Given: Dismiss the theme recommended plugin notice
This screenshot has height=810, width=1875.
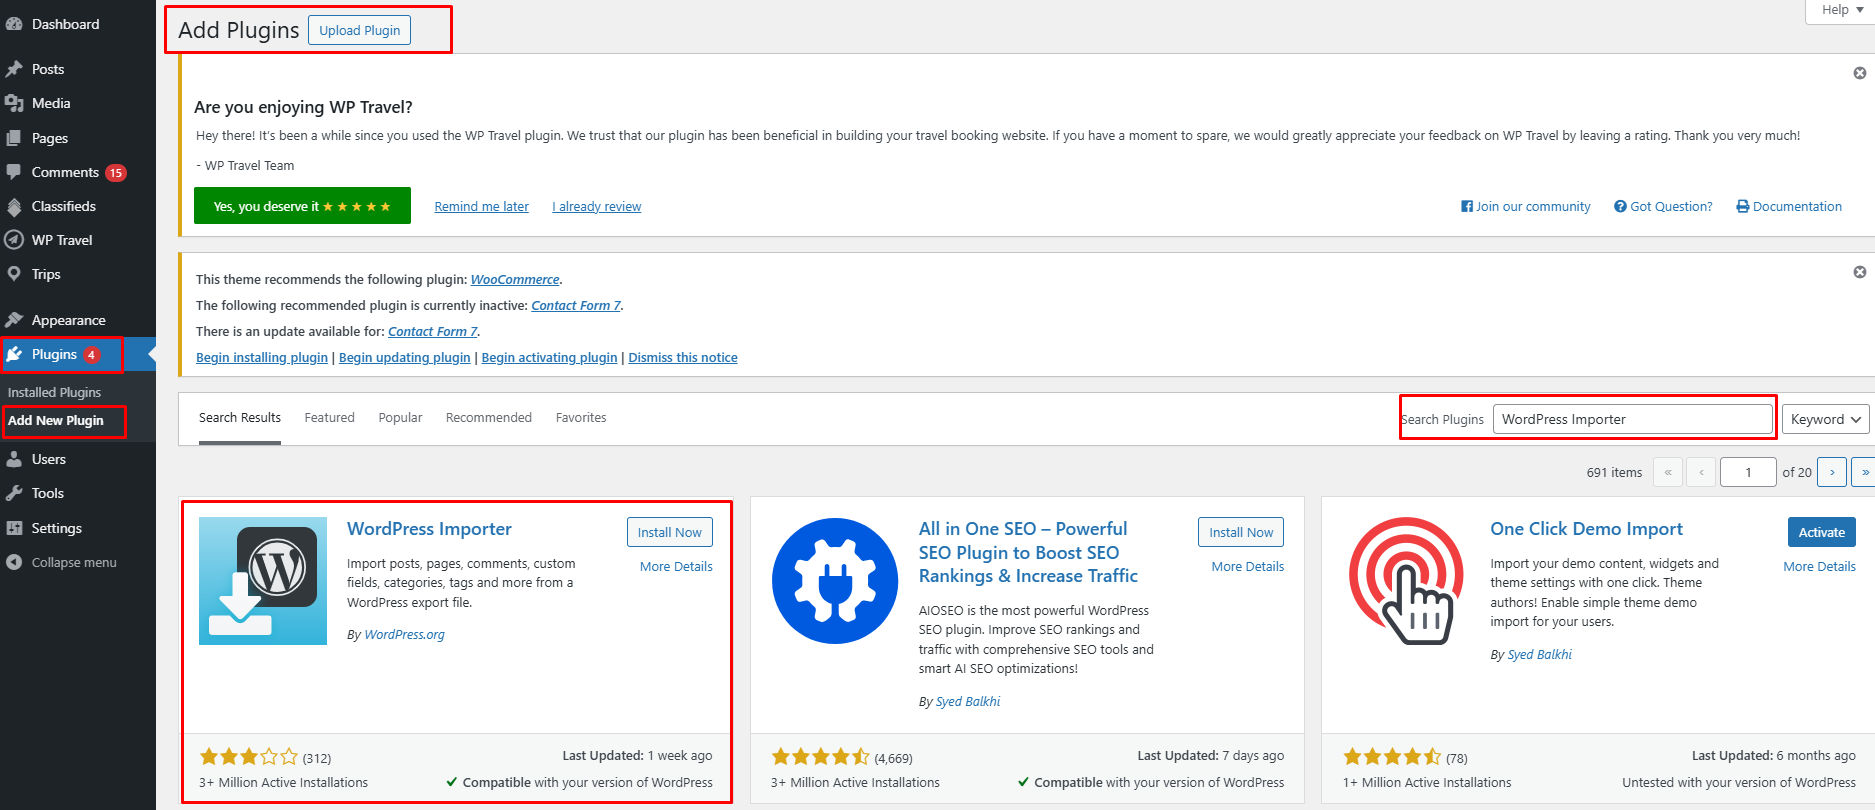Looking at the screenshot, I should click(x=1859, y=272).
